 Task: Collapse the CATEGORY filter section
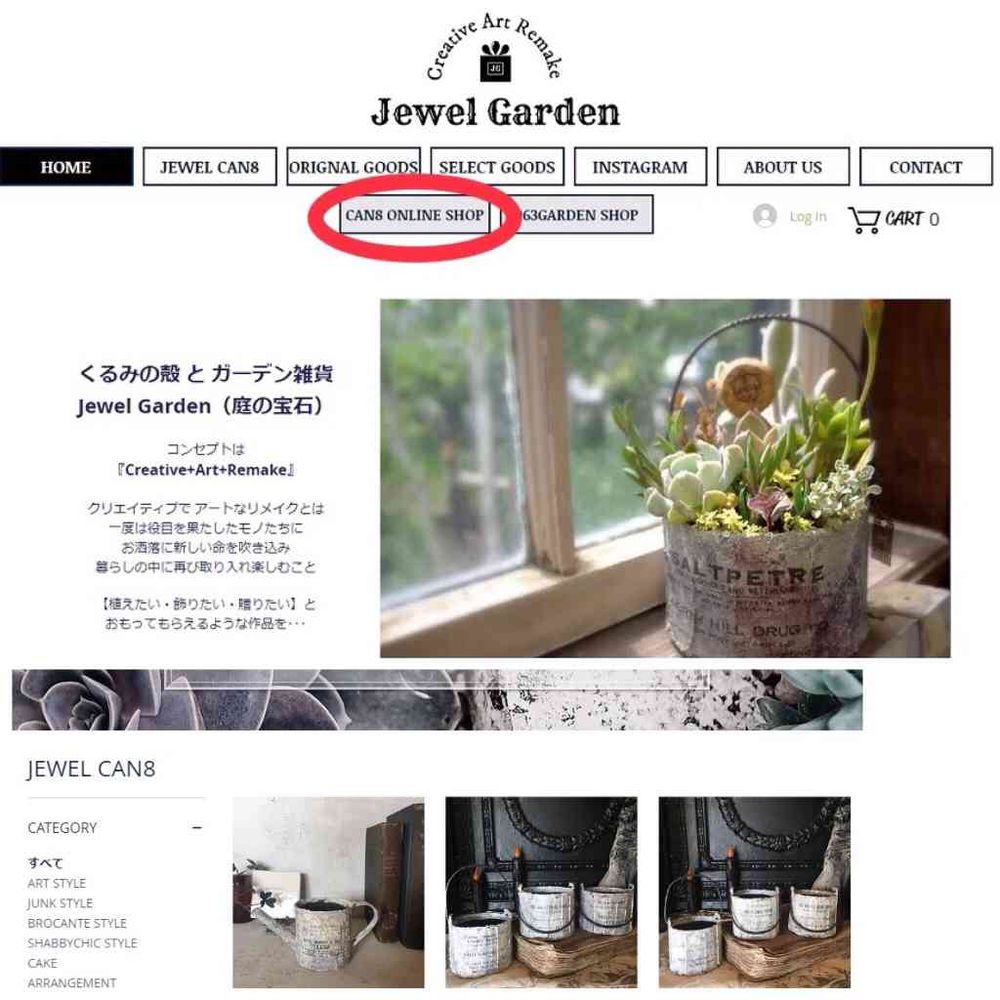tap(197, 828)
